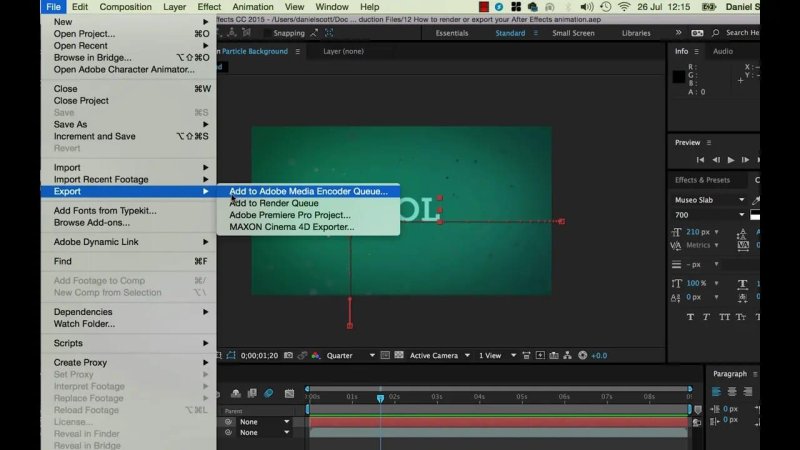Apply Small Caps text style

[x=741, y=317]
